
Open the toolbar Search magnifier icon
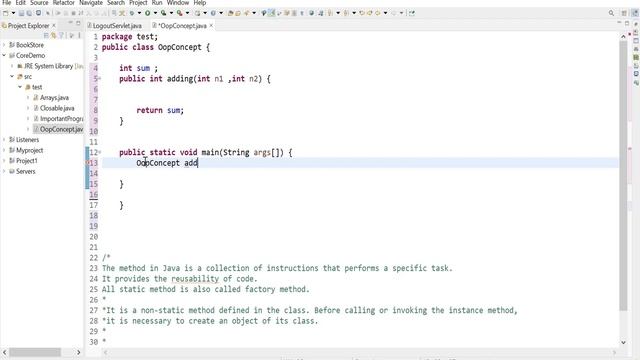tap(611, 13)
